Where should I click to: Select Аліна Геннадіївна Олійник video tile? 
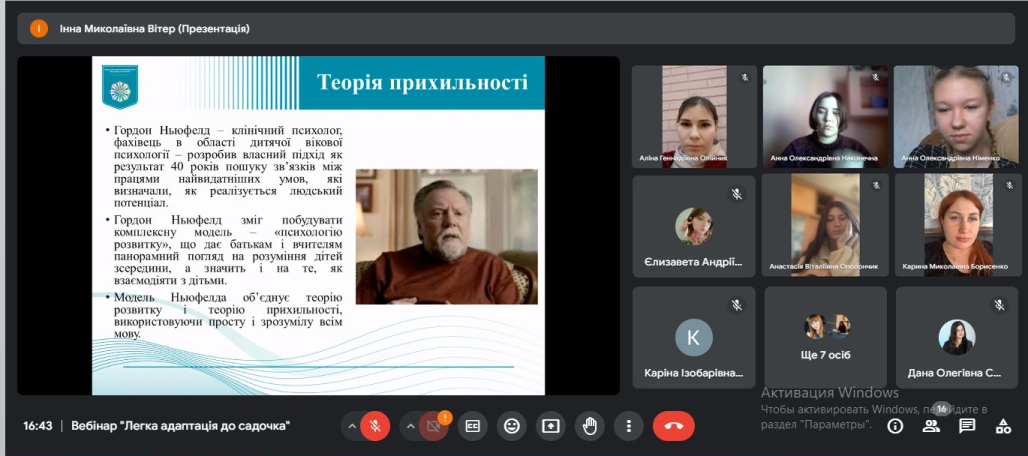[694, 117]
